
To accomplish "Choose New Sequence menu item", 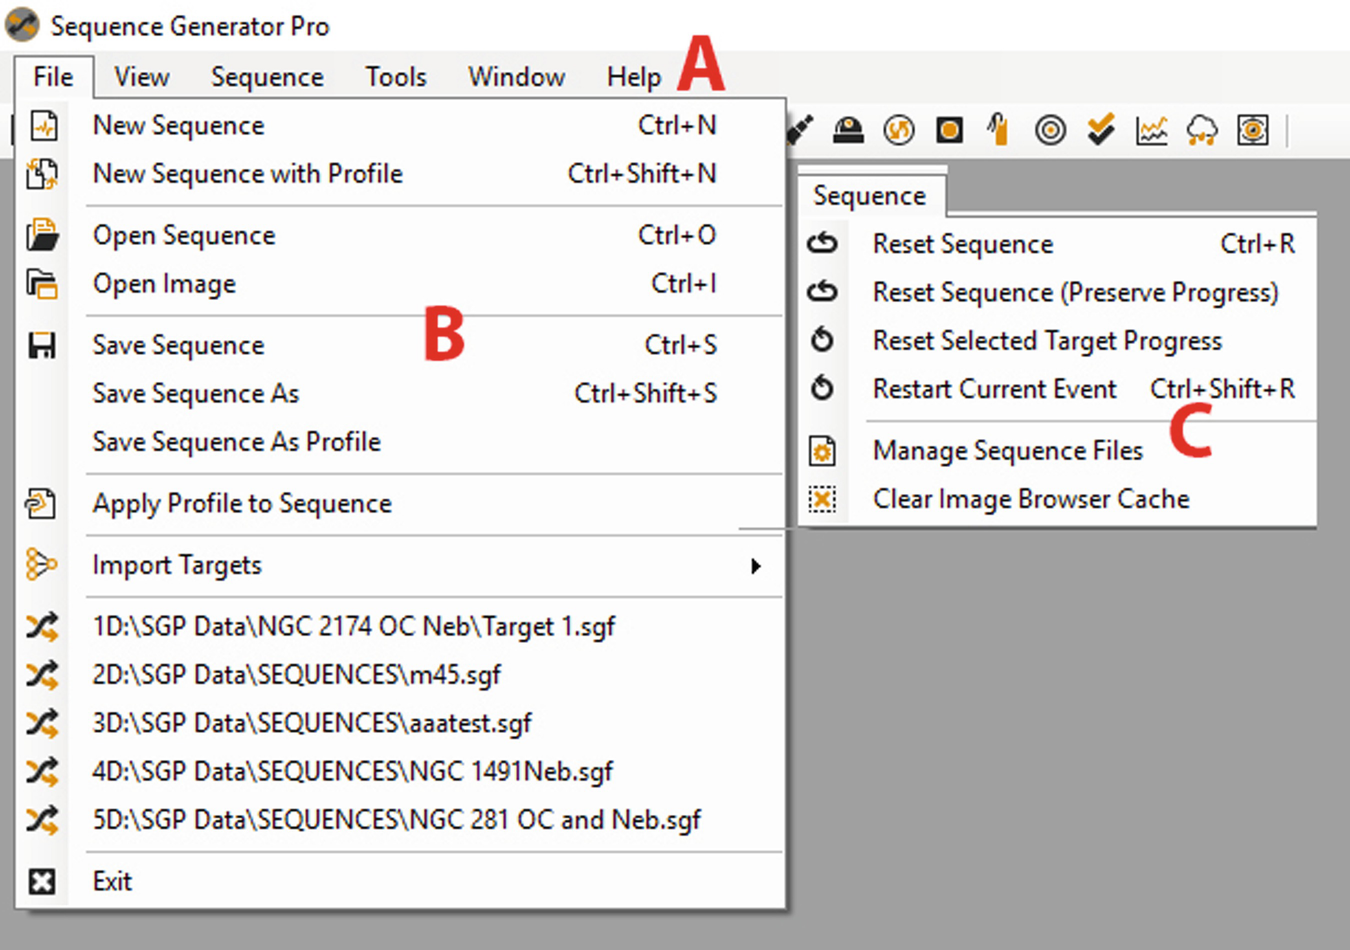I will coord(400,126).
